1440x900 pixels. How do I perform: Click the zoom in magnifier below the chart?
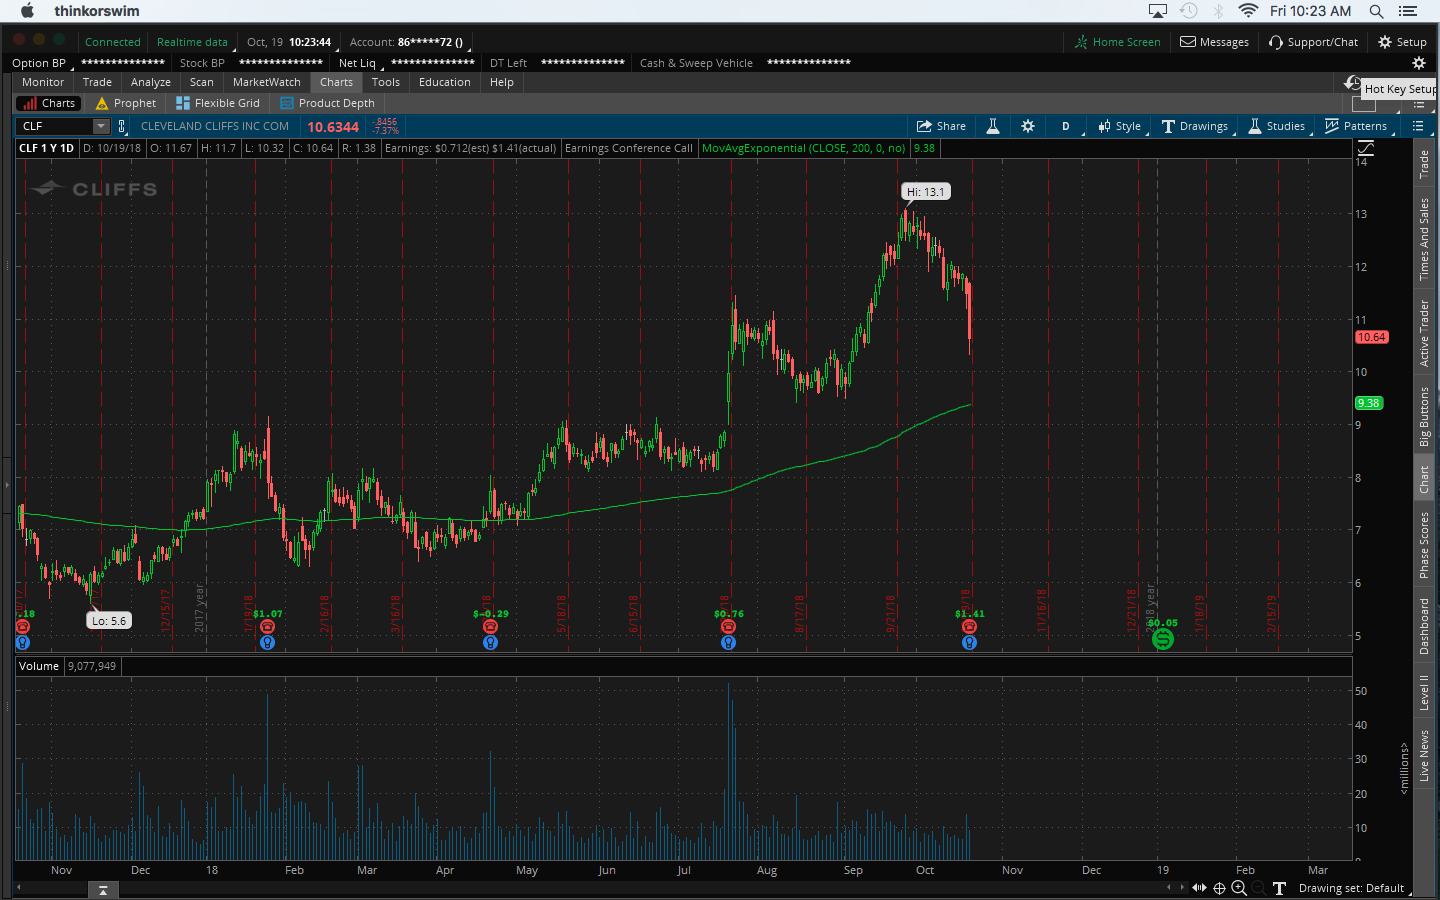(1239, 888)
